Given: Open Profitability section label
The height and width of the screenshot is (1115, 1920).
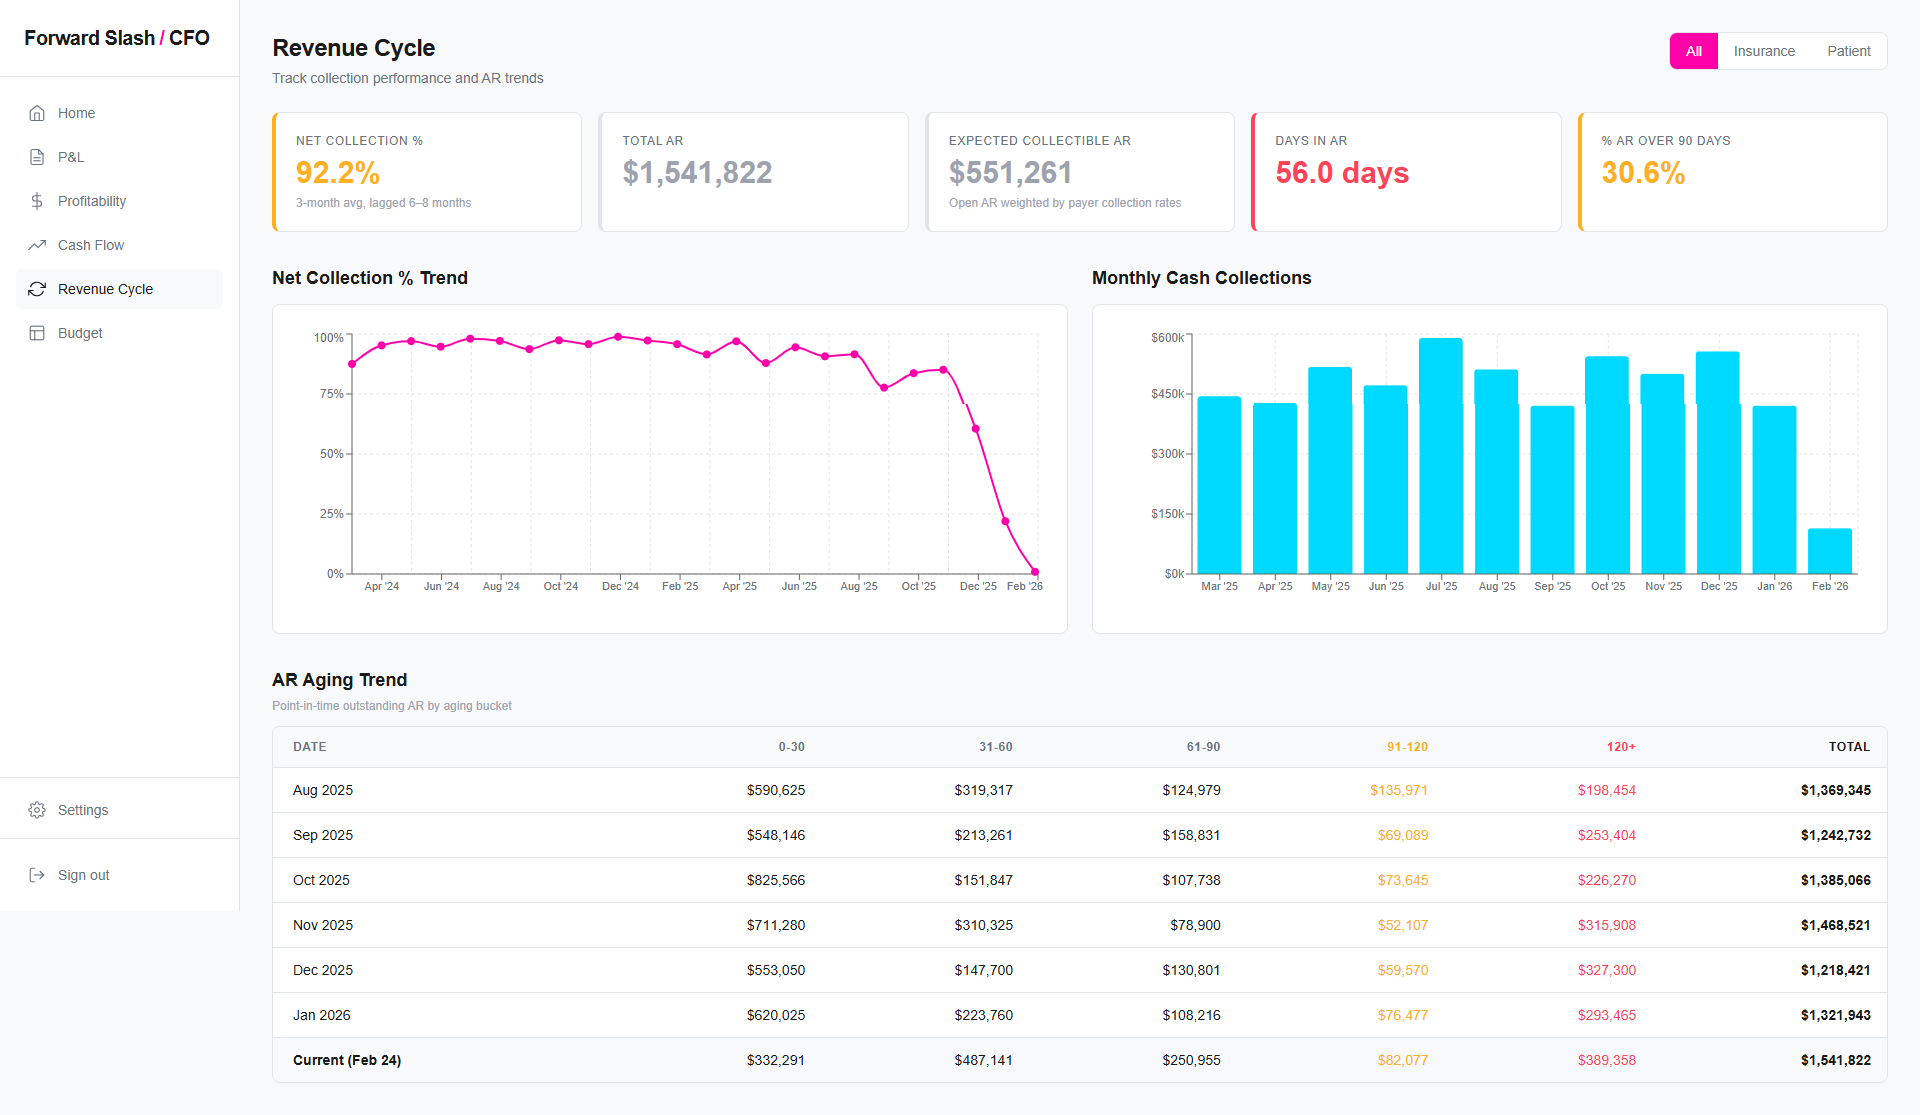Looking at the screenshot, I should click(x=92, y=201).
